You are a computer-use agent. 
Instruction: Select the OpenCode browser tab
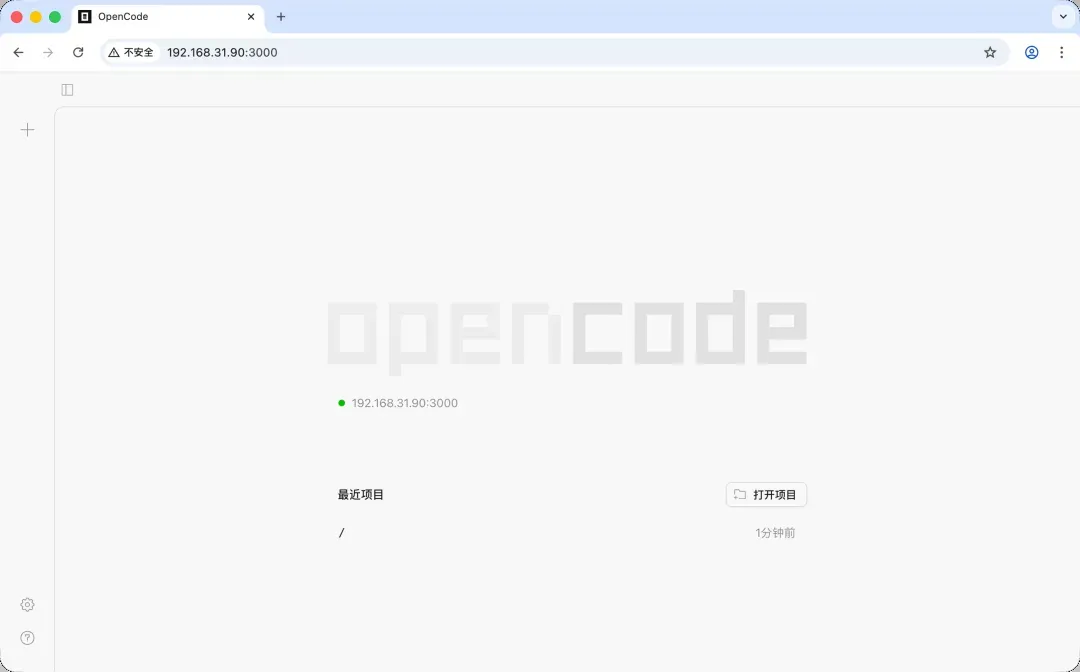168,17
